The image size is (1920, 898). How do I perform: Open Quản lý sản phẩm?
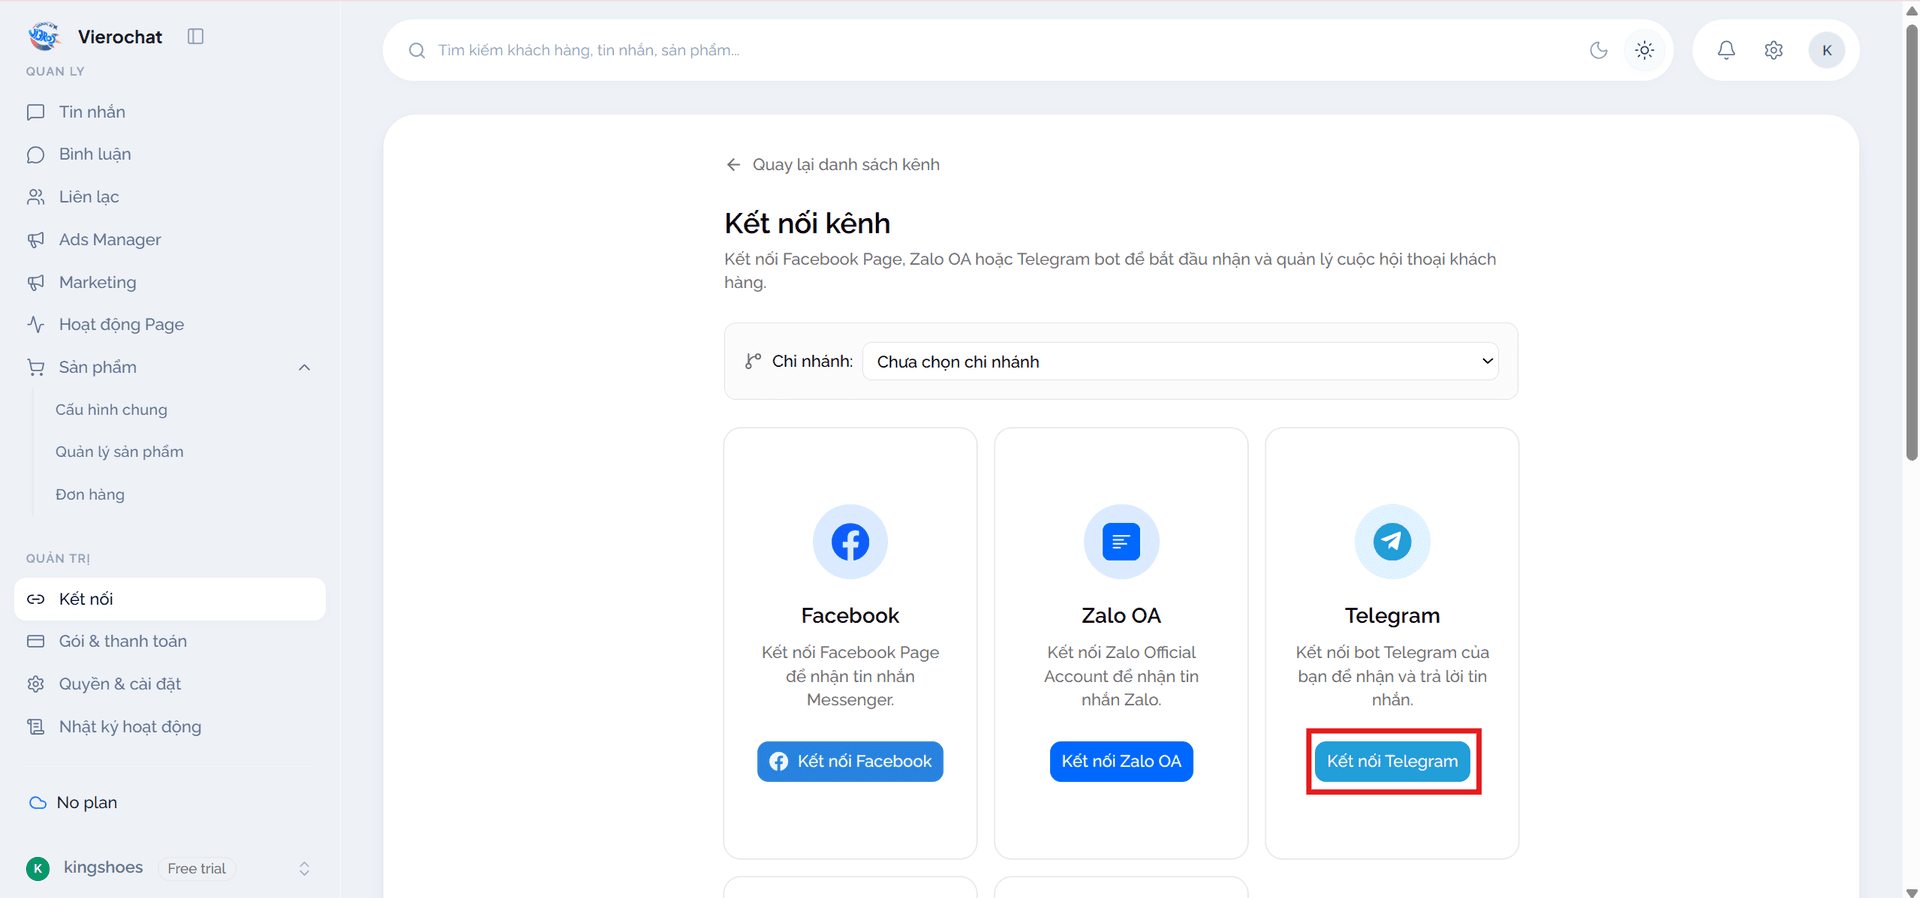[119, 452]
